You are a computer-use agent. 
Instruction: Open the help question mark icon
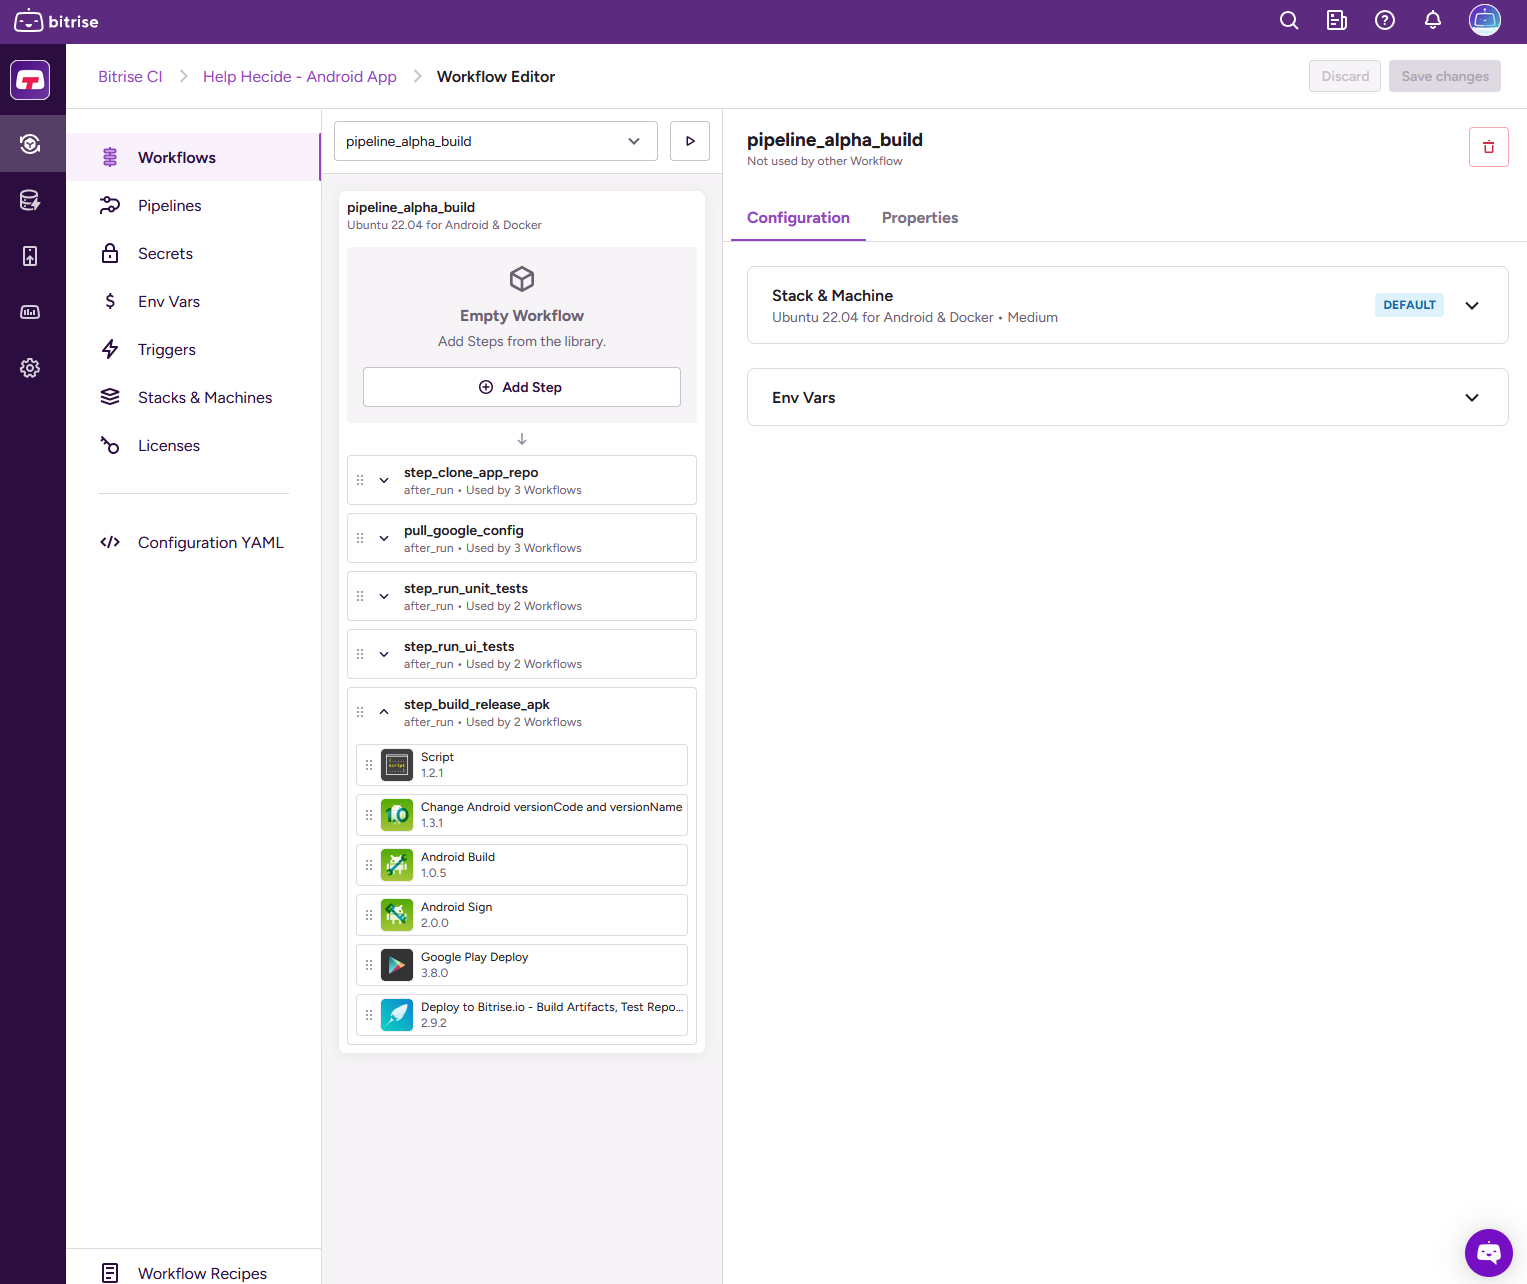pos(1385,21)
